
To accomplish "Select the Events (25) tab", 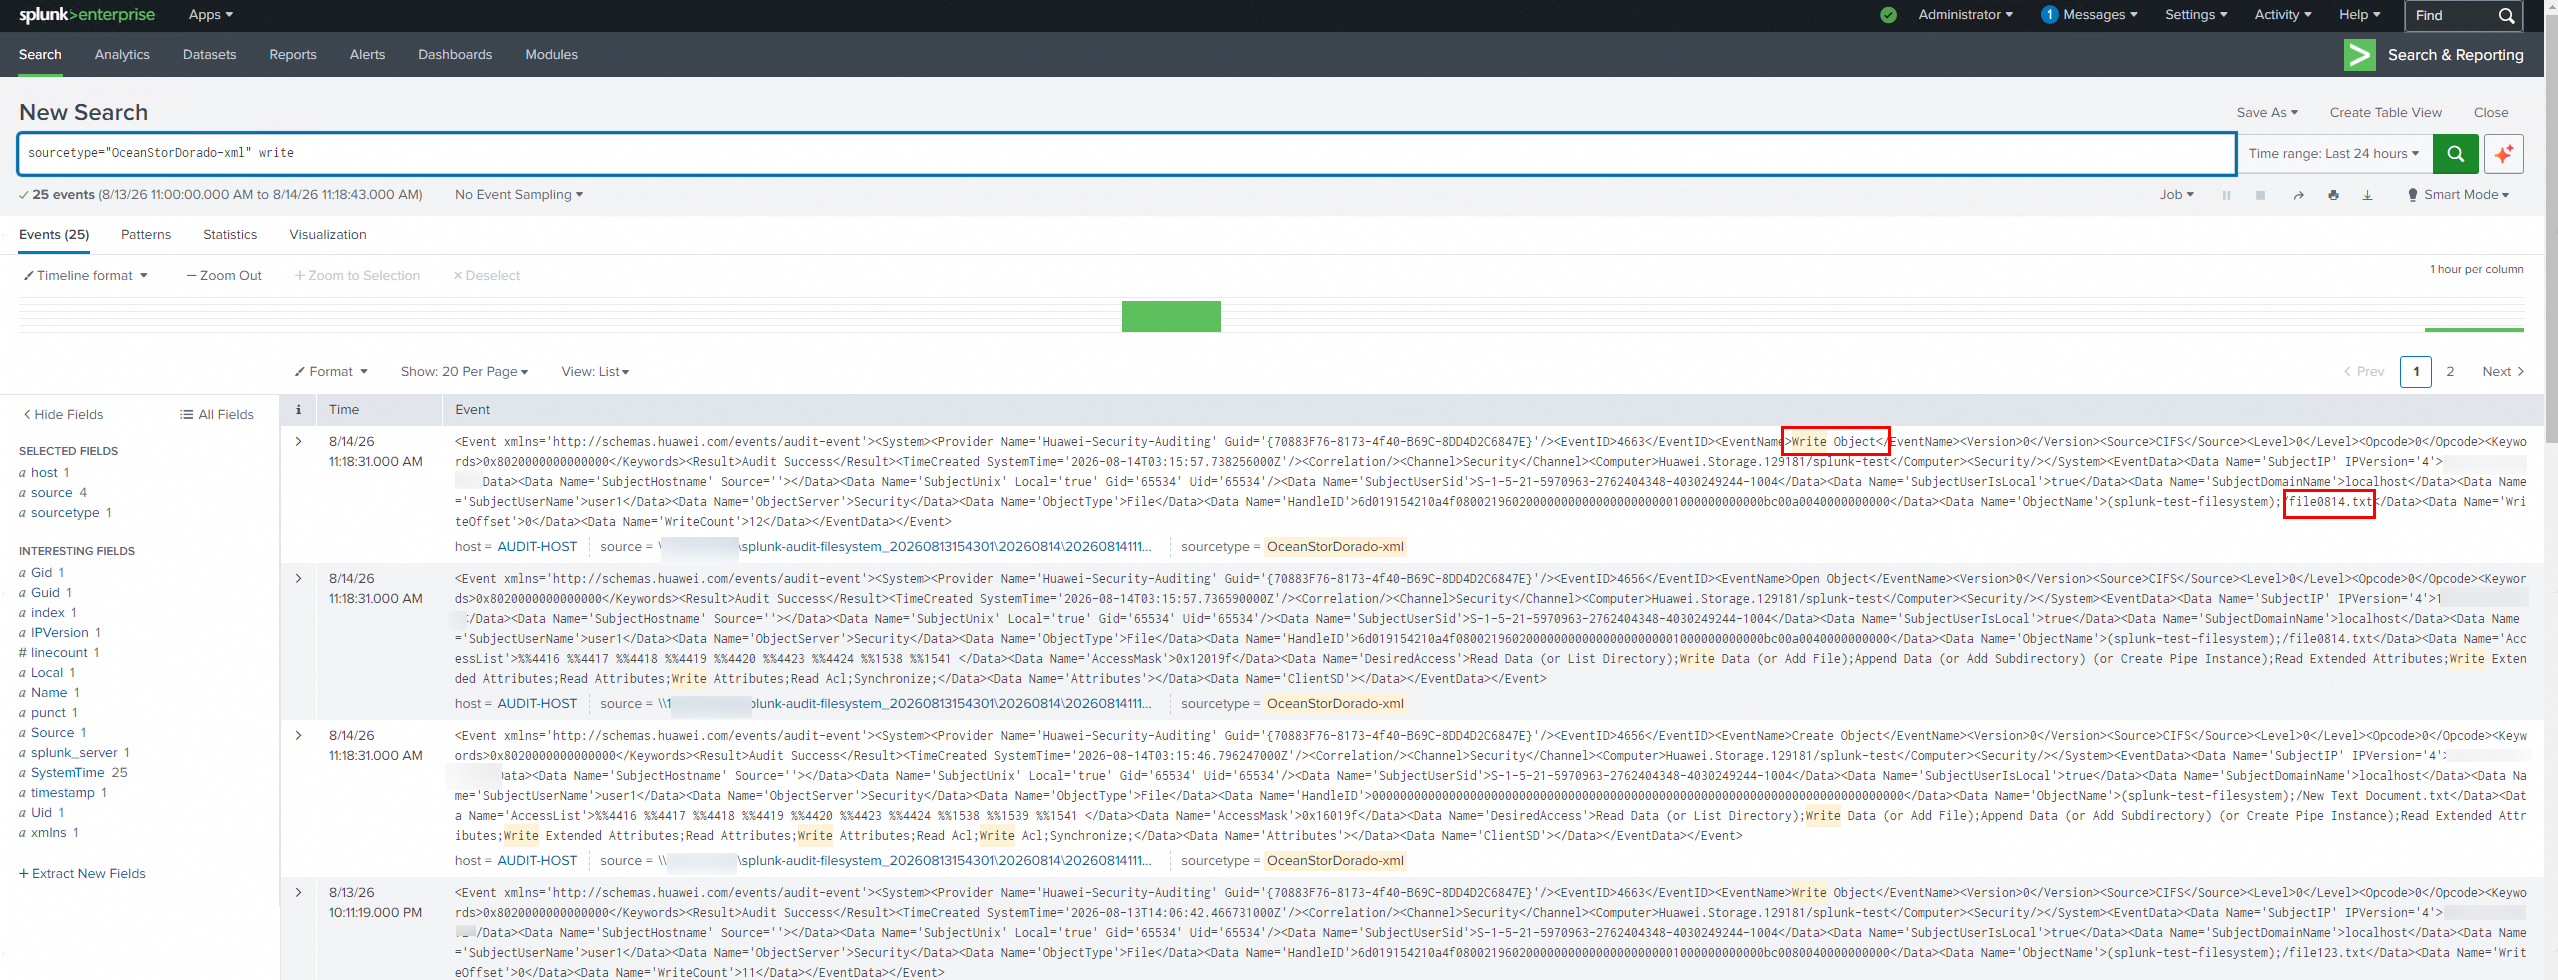I will [54, 235].
